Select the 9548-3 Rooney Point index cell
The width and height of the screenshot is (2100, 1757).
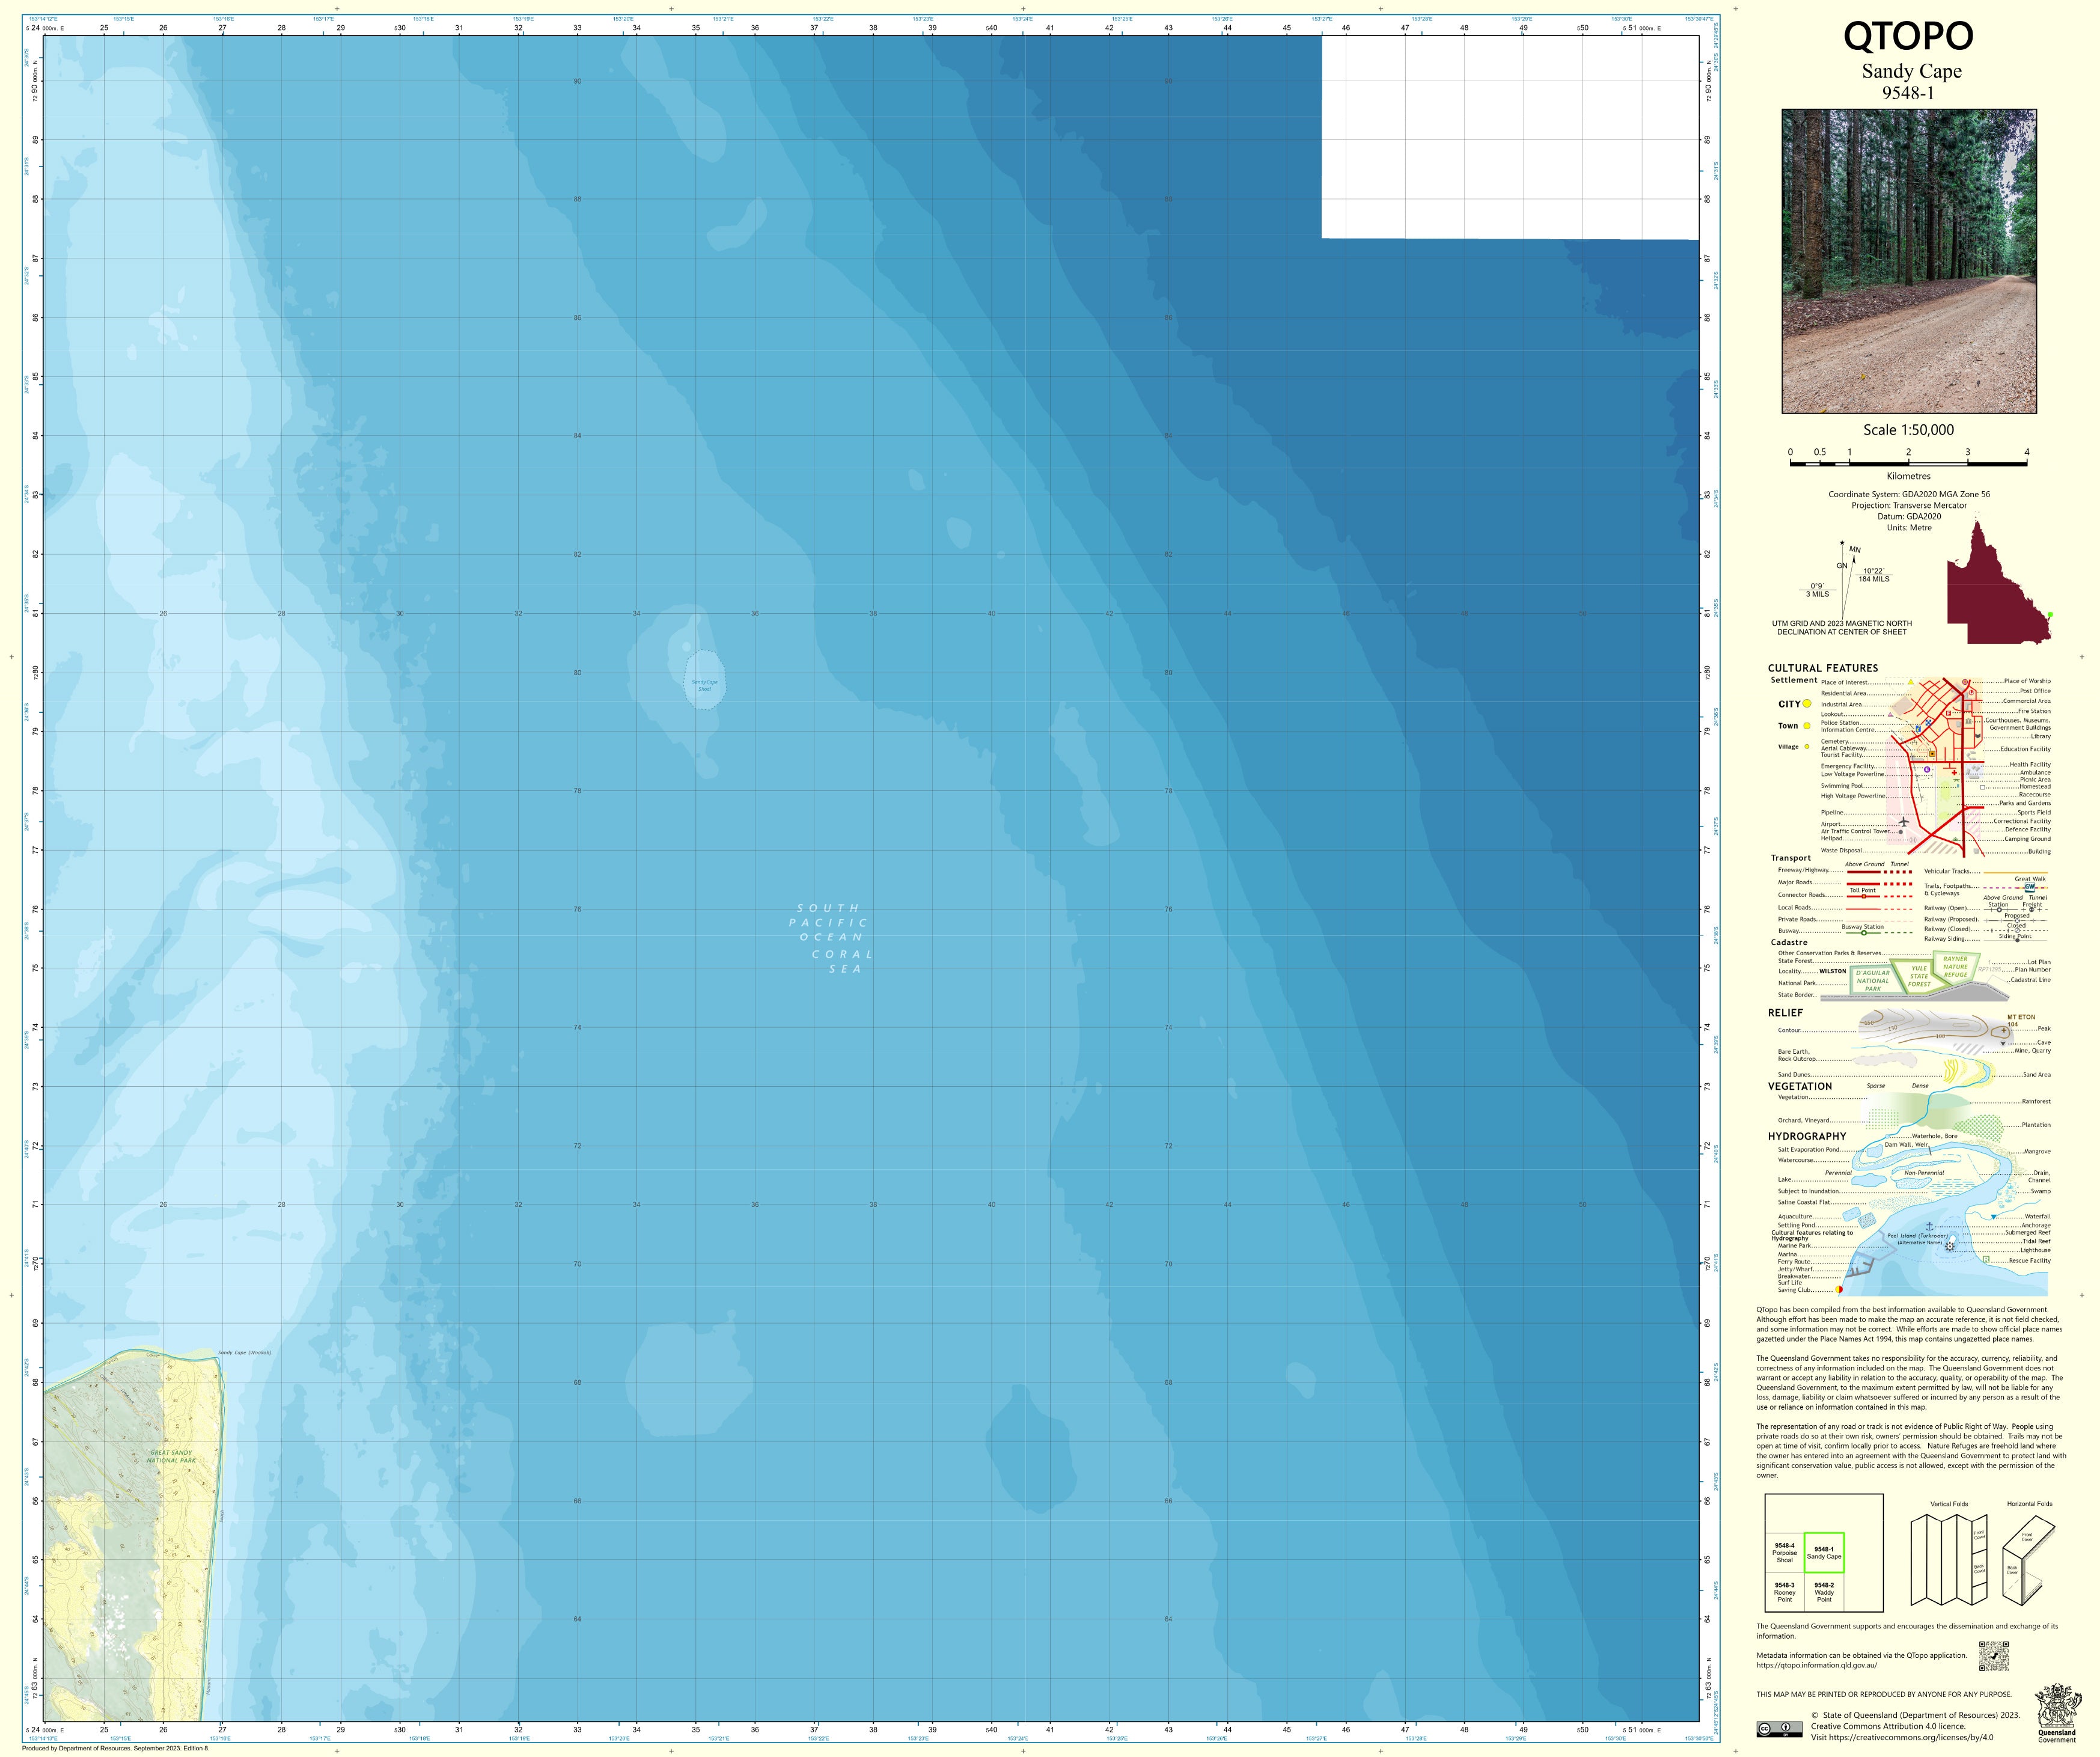pos(1784,1592)
